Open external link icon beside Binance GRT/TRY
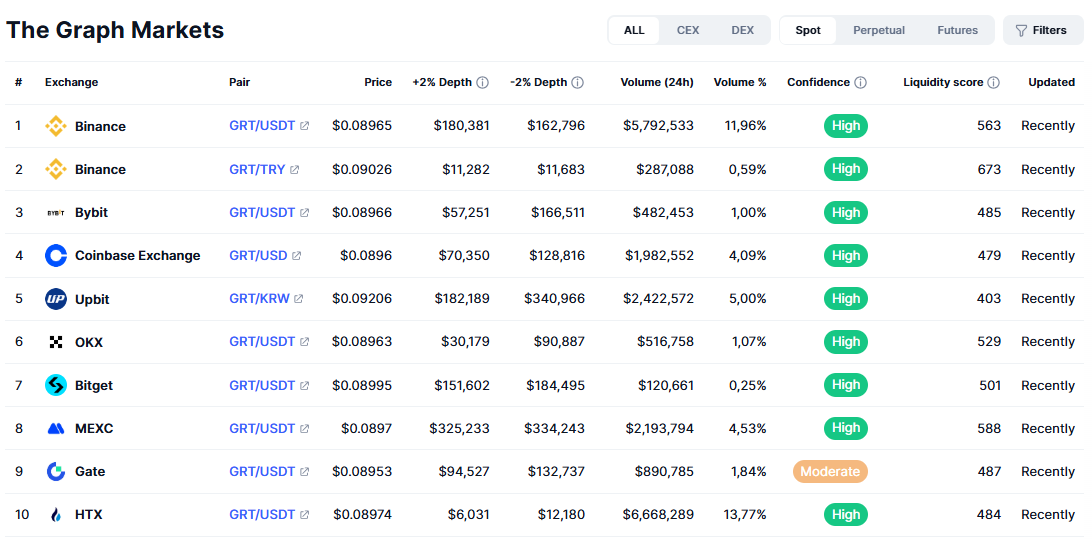Viewport: 1092px width, 539px height. click(x=295, y=169)
